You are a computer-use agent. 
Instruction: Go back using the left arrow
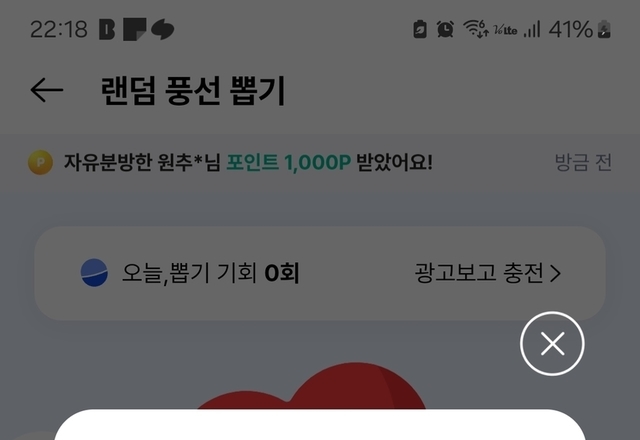[47, 90]
